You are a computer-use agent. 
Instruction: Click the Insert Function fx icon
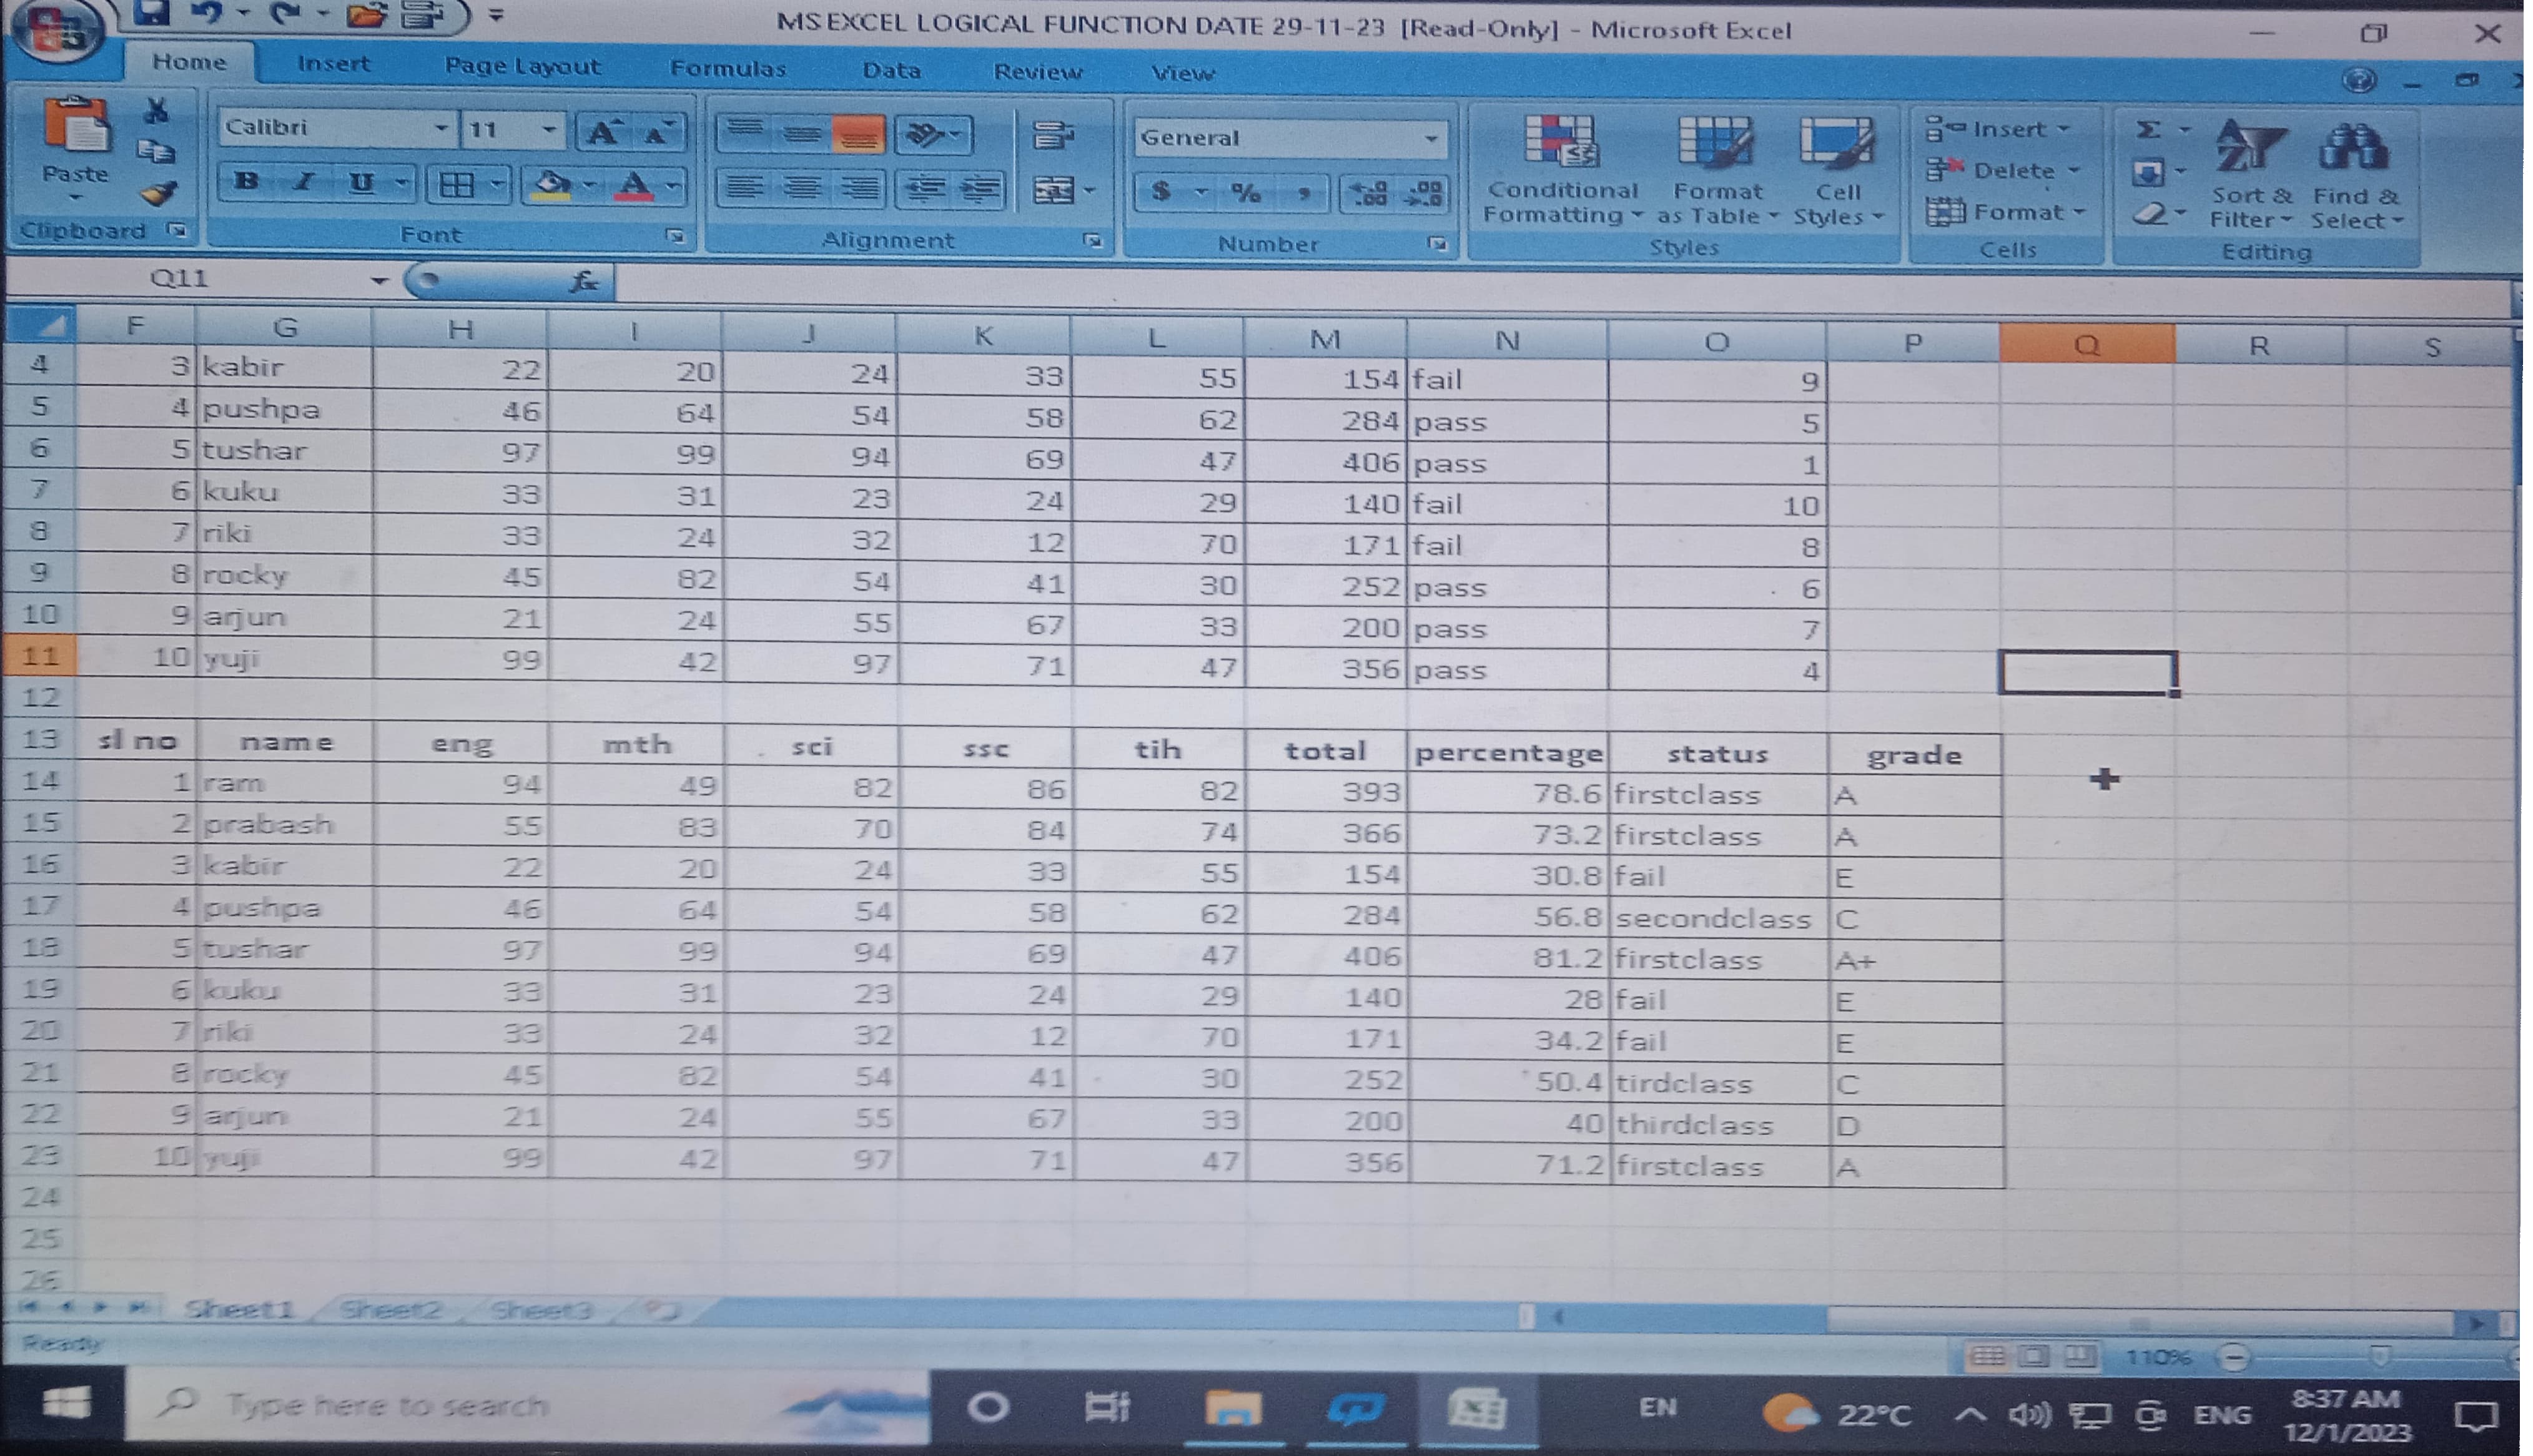pyautogui.click(x=584, y=282)
